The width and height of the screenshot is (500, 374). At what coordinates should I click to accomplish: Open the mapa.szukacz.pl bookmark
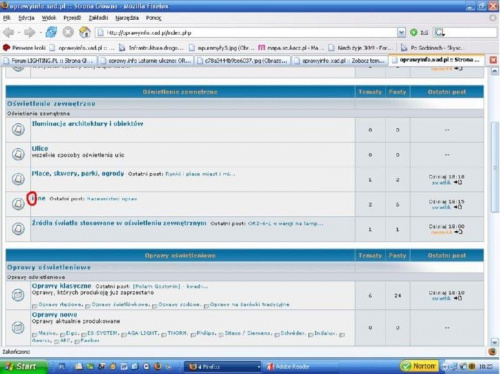tap(291, 48)
